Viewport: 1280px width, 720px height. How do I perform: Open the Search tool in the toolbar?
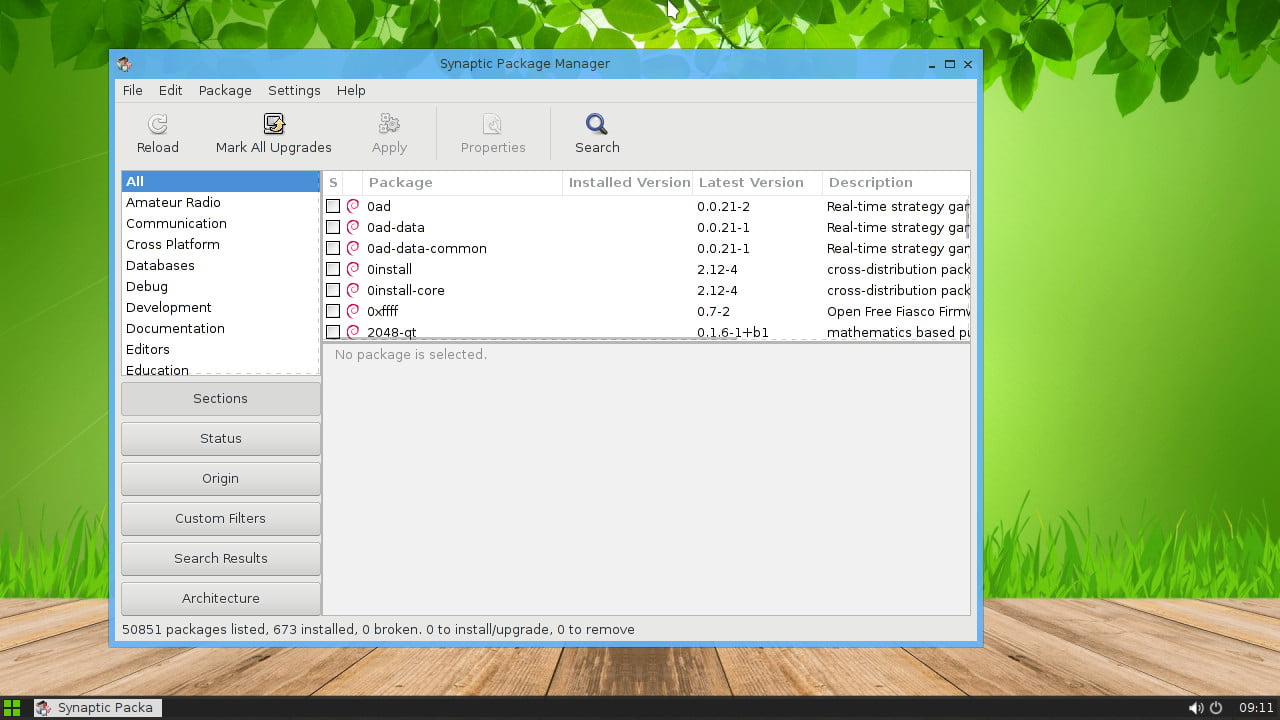[597, 124]
